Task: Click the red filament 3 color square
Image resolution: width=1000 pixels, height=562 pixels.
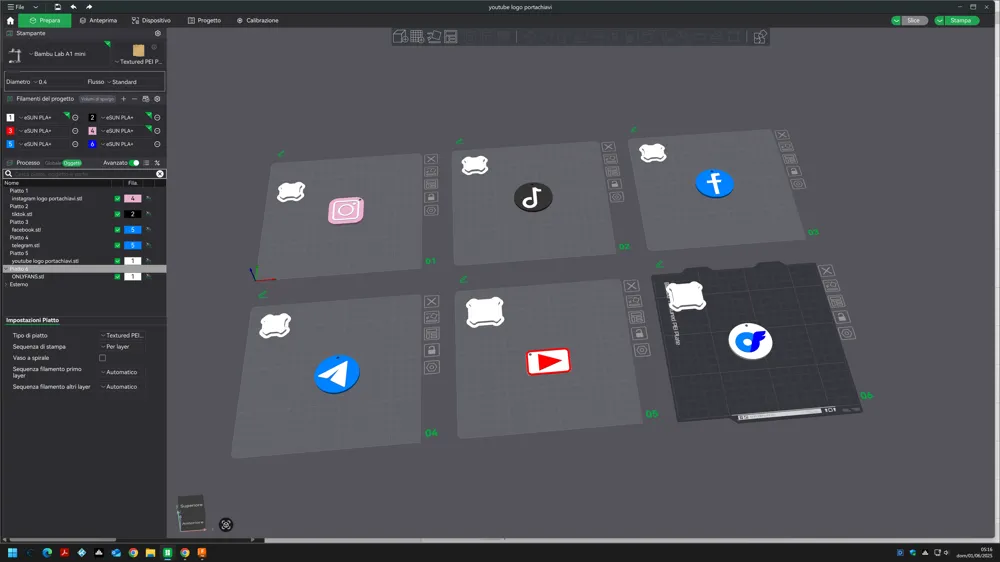Action: tap(10, 131)
